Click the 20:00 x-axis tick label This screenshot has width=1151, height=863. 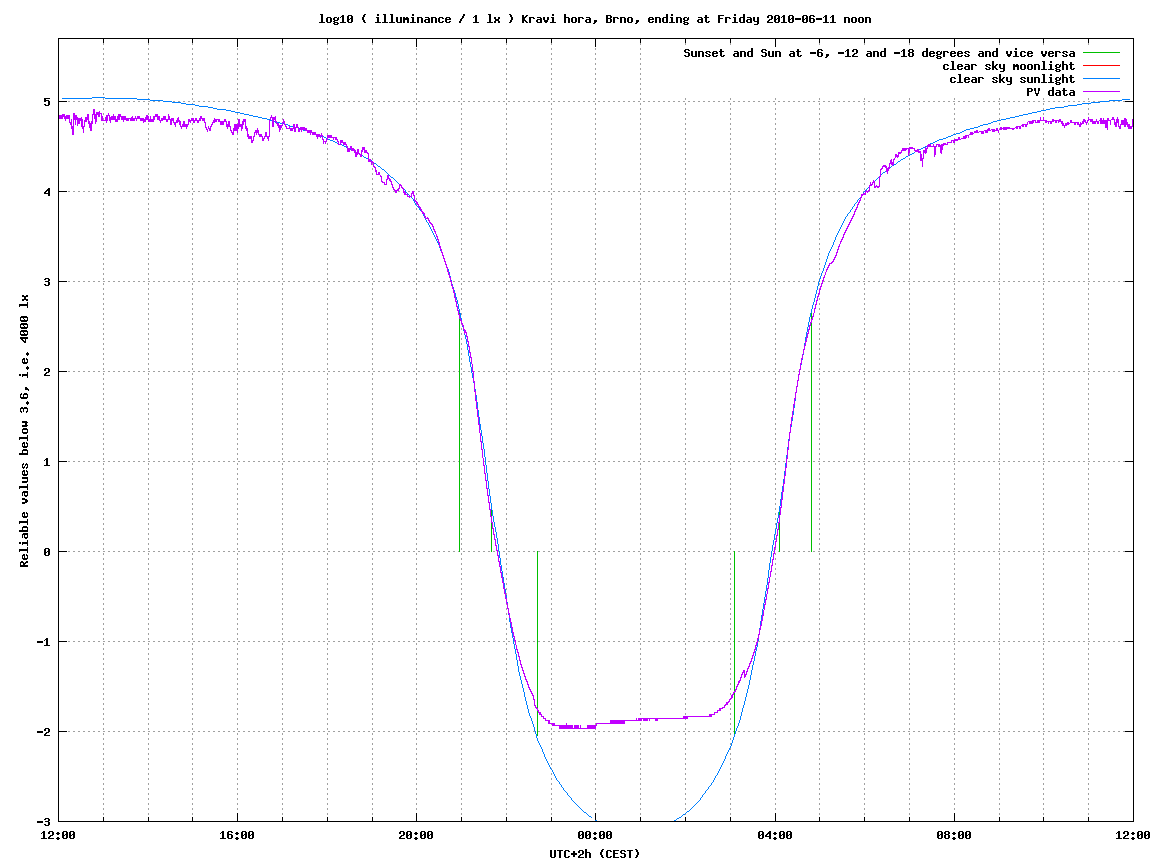(416, 835)
